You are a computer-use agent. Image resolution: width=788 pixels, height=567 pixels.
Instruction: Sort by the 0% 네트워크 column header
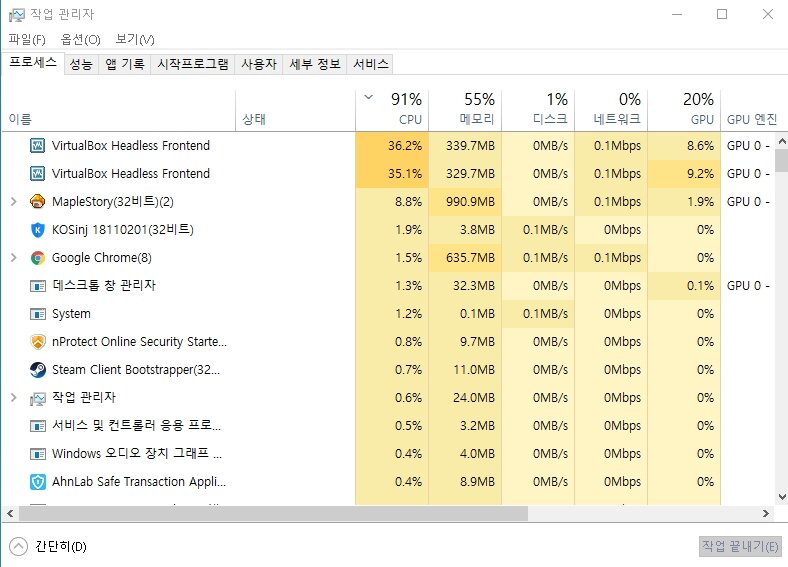click(x=611, y=111)
